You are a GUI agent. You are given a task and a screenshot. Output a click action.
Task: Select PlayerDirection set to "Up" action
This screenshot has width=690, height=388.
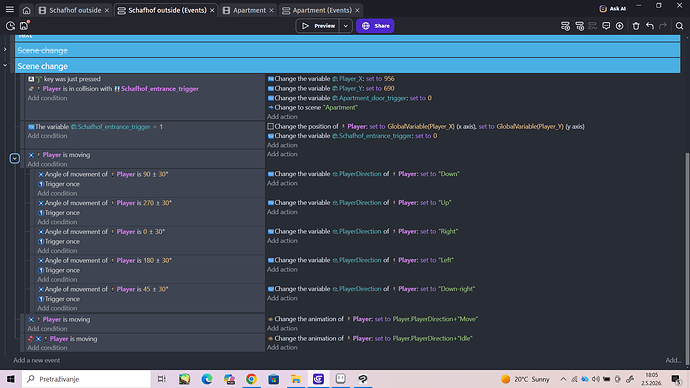tap(360, 203)
